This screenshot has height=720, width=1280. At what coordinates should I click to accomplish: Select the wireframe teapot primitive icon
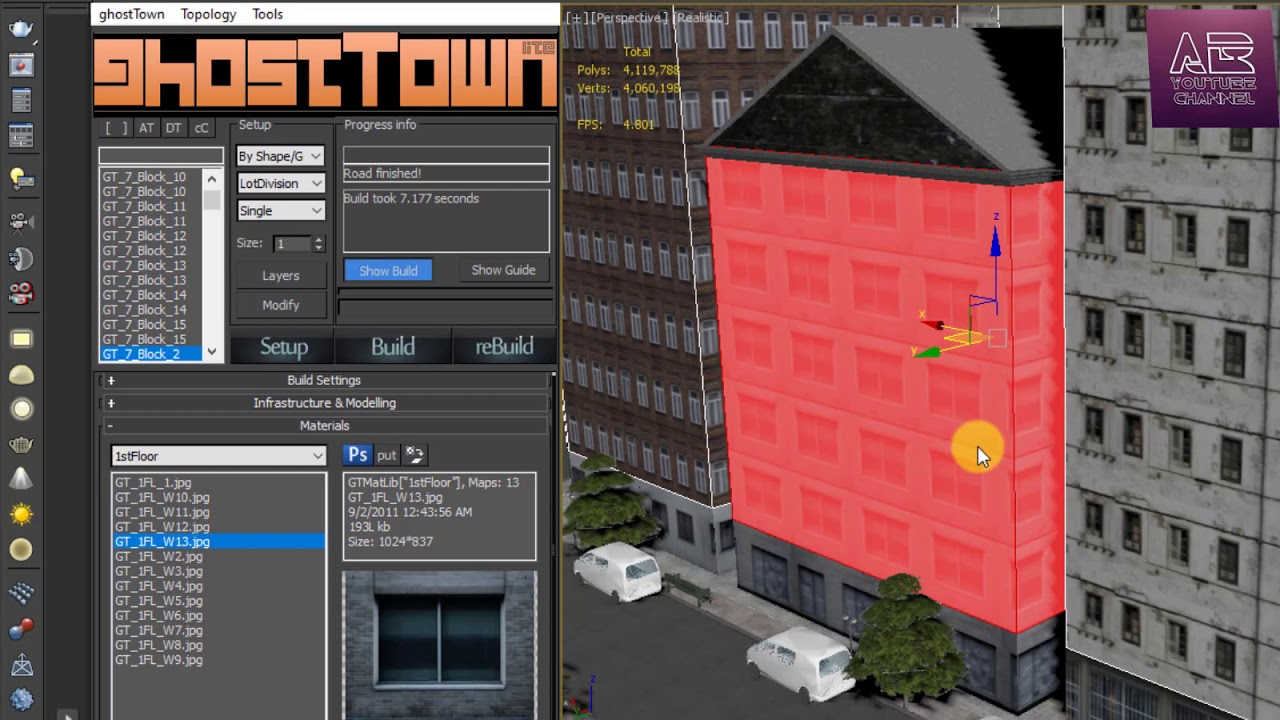[21, 444]
